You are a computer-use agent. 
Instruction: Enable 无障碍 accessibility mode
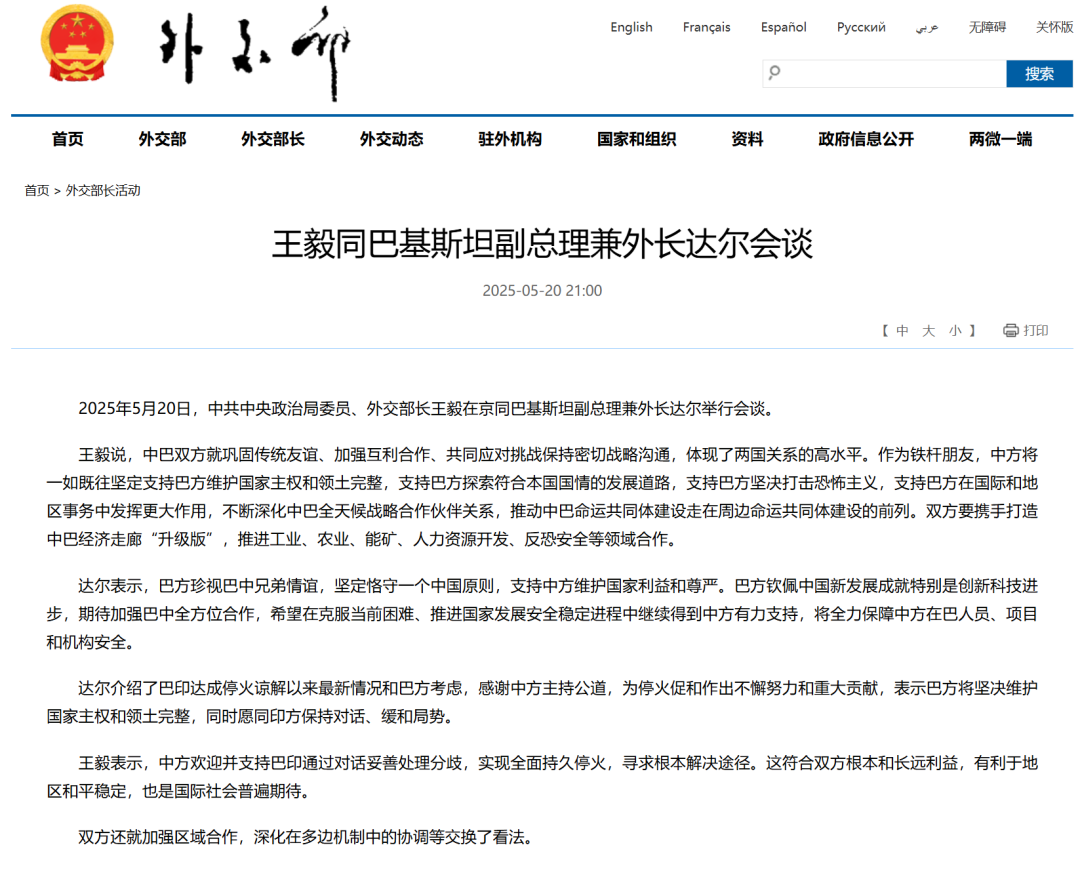tap(987, 27)
